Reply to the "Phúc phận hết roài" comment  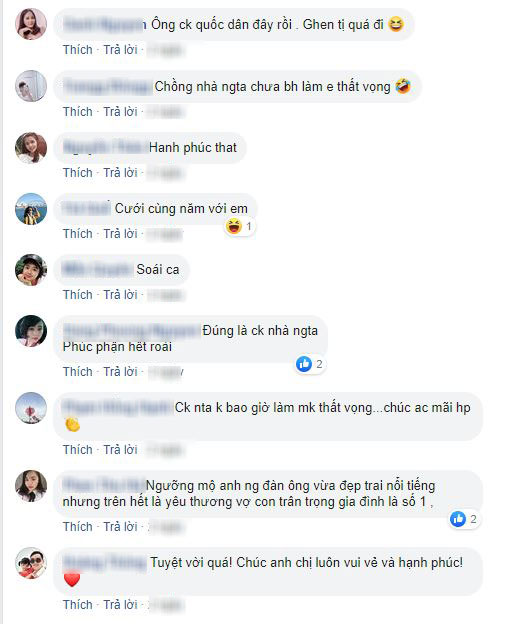pyautogui.click(x=121, y=372)
